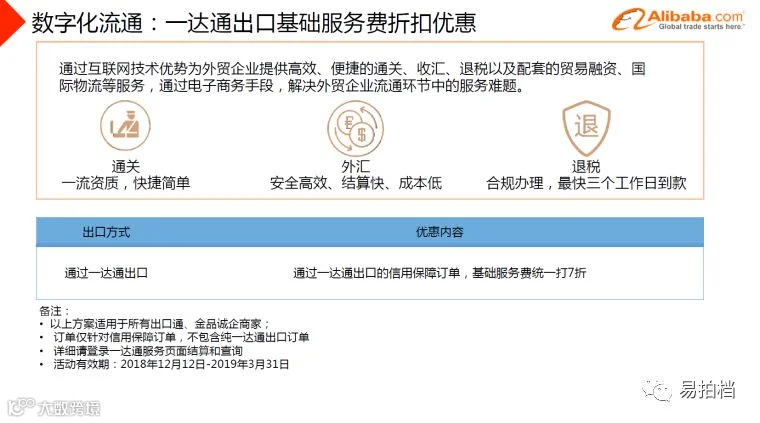Click the cell about 基础服务费统一打7折
Screen dimensions: 760x423
pos(440,273)
